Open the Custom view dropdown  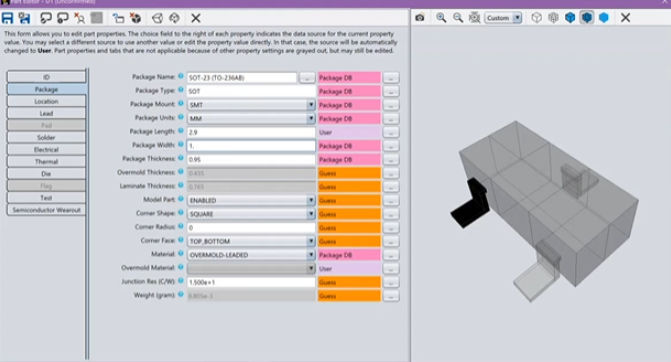[x=503, y=18]
